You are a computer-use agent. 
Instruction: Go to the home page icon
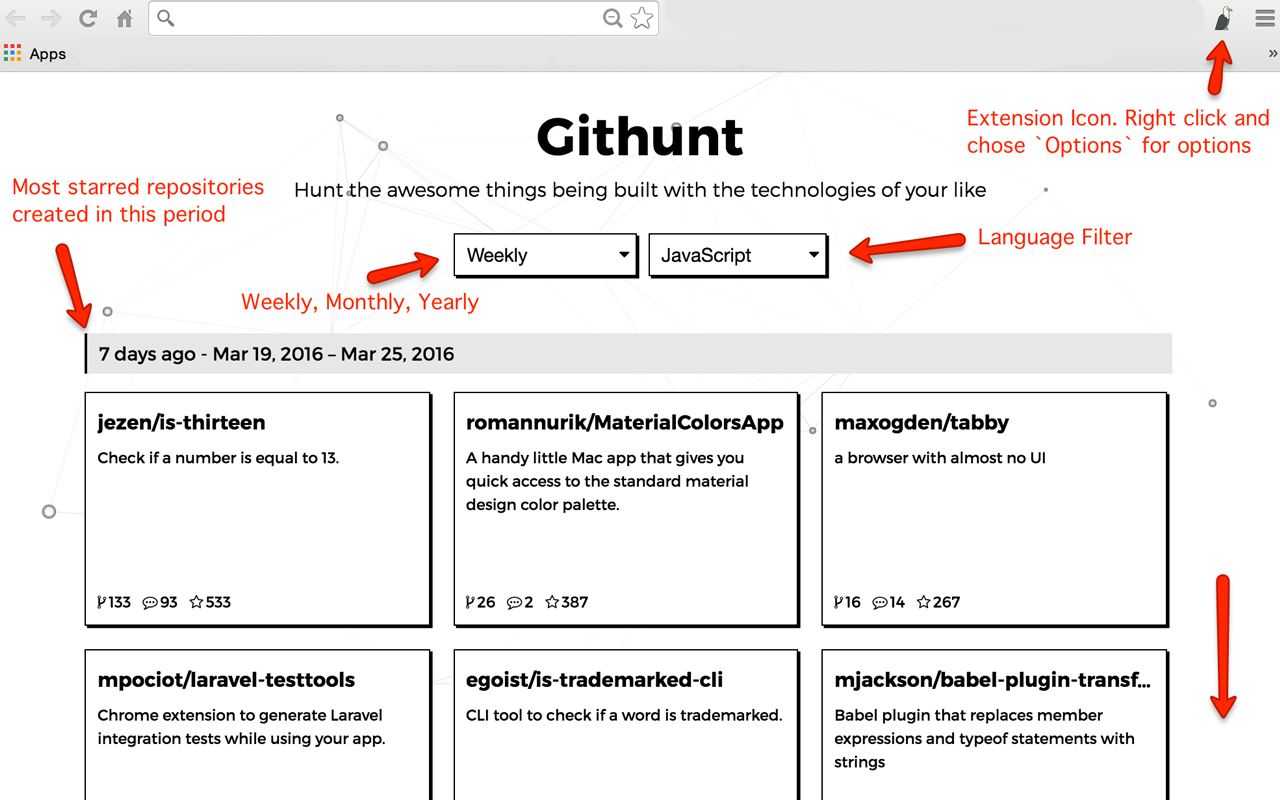pos(124,18)
